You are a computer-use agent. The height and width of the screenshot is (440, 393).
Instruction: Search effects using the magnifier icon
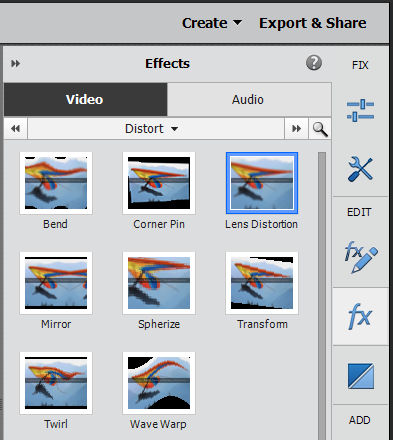coord(320,129)
